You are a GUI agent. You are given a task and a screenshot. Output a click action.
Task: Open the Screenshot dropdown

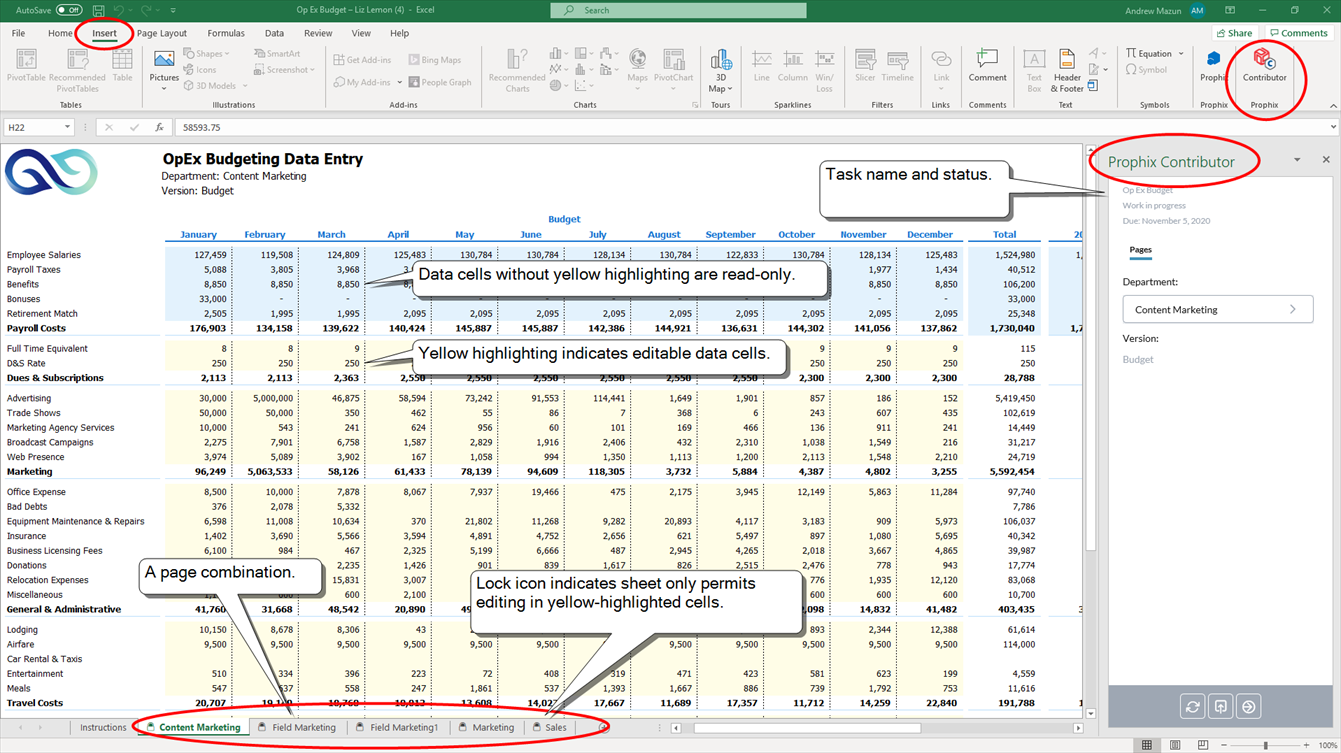click(283, 70)
